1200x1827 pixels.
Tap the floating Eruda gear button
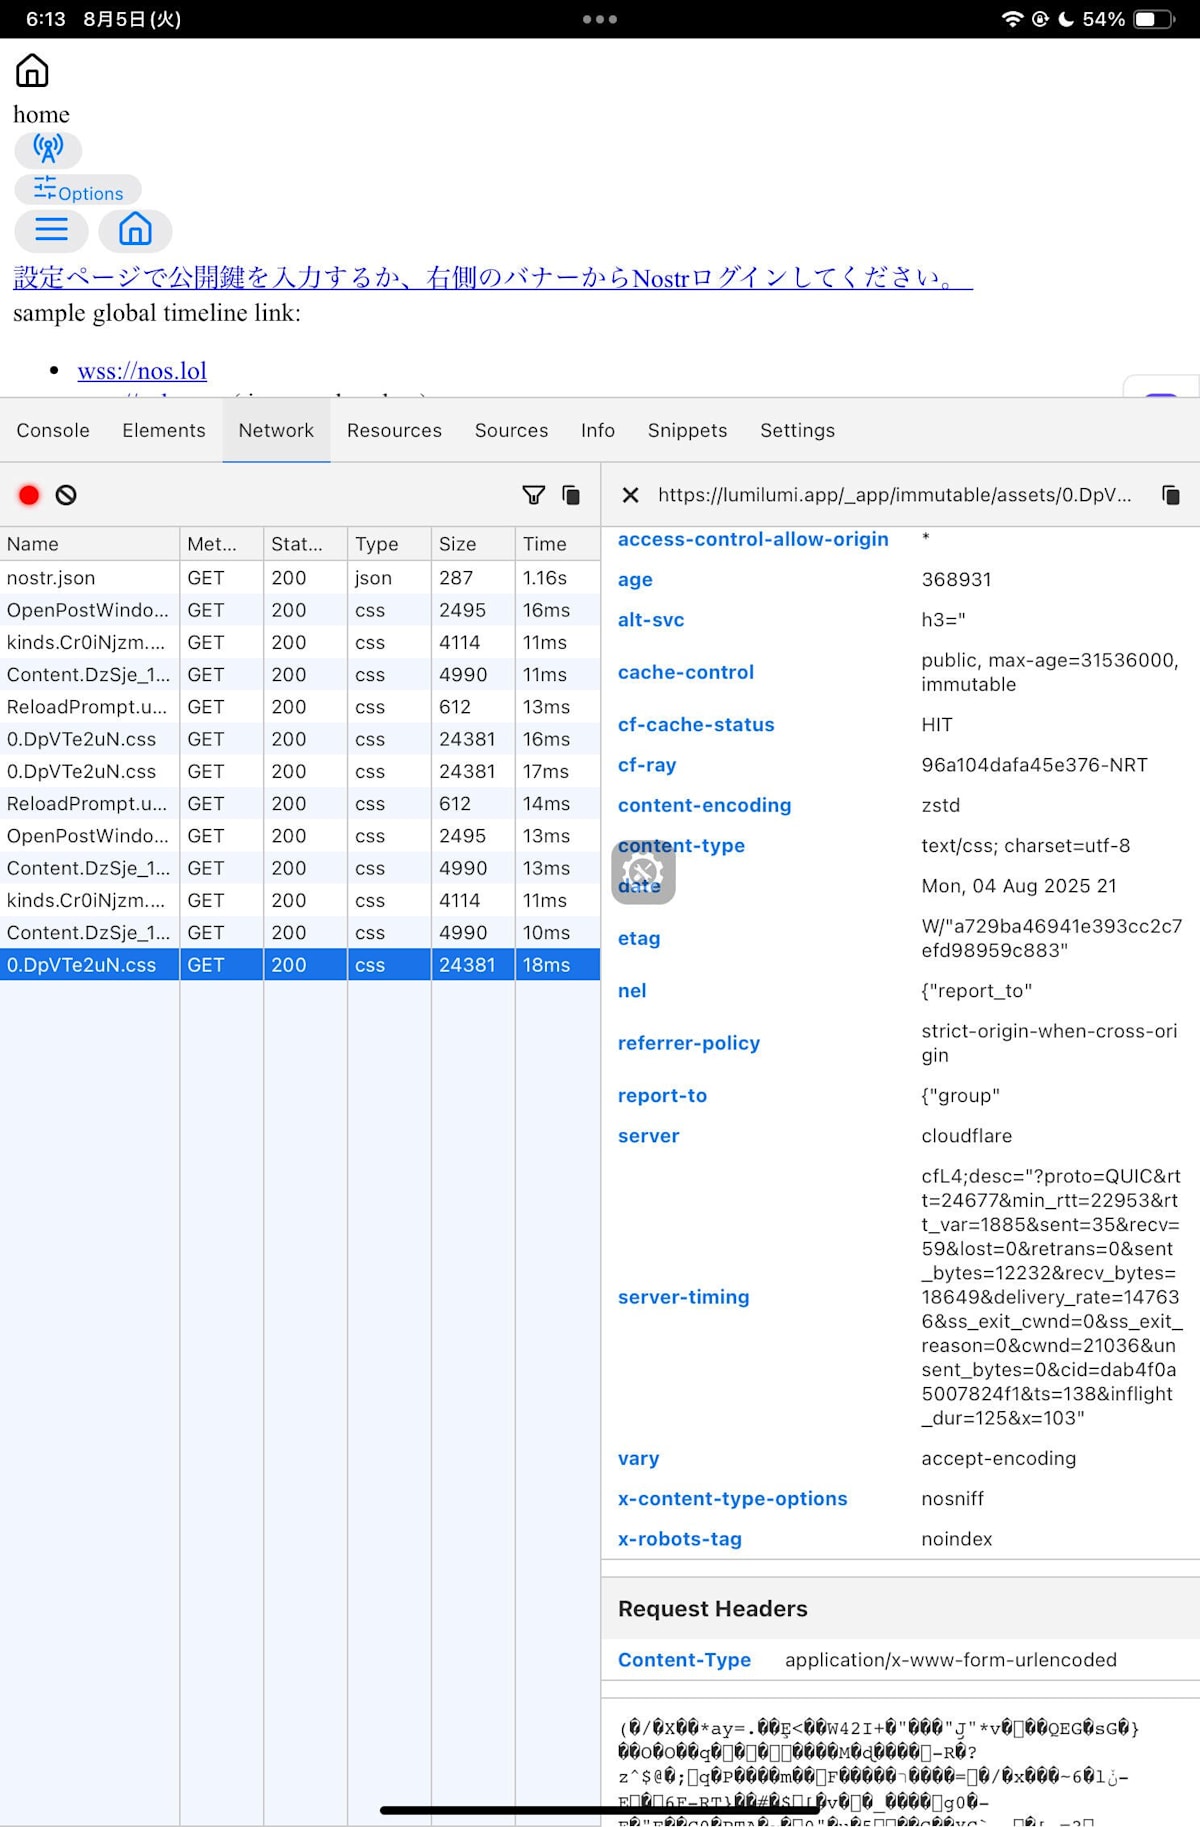click(x=643, y=872)
